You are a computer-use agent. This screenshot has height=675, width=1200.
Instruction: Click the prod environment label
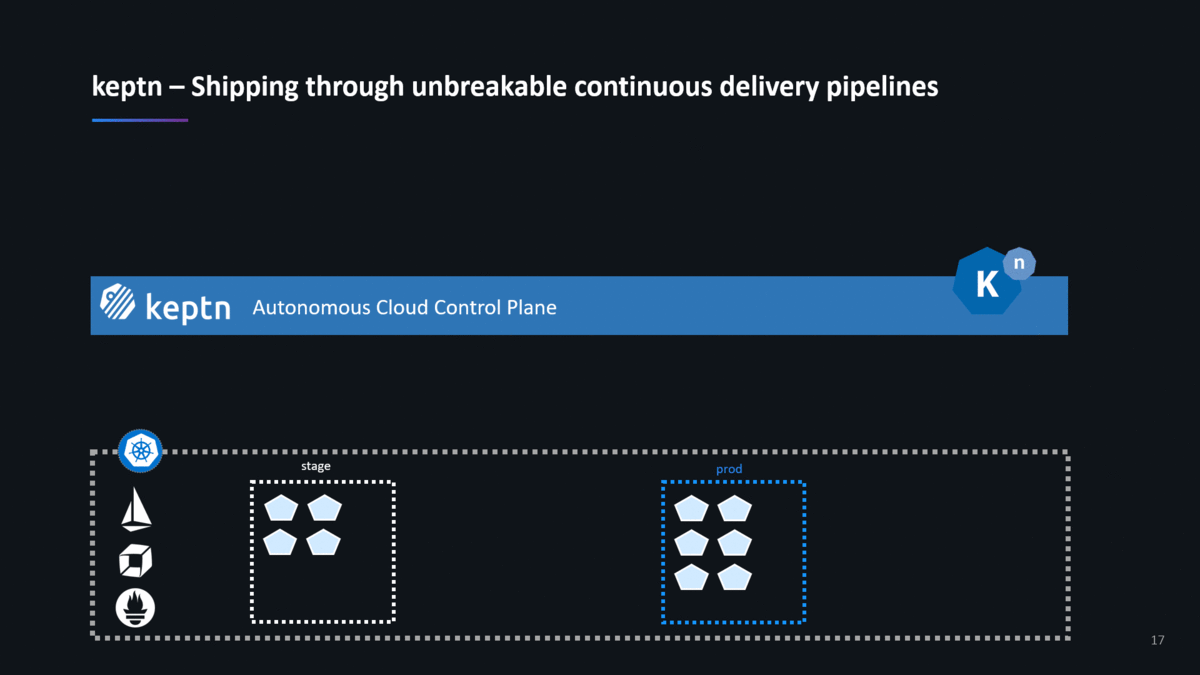(x=729, y=469)
